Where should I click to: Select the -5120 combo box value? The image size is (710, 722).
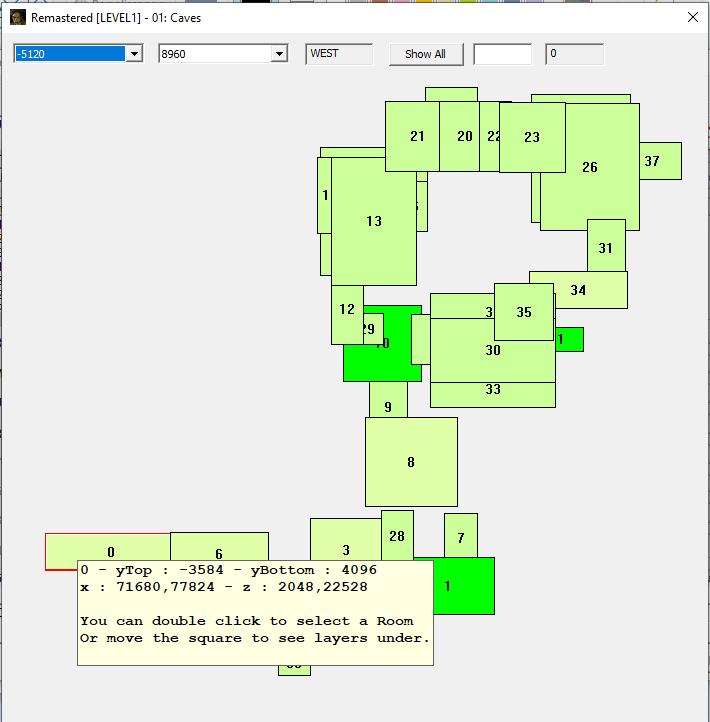(x=70, y=54)
